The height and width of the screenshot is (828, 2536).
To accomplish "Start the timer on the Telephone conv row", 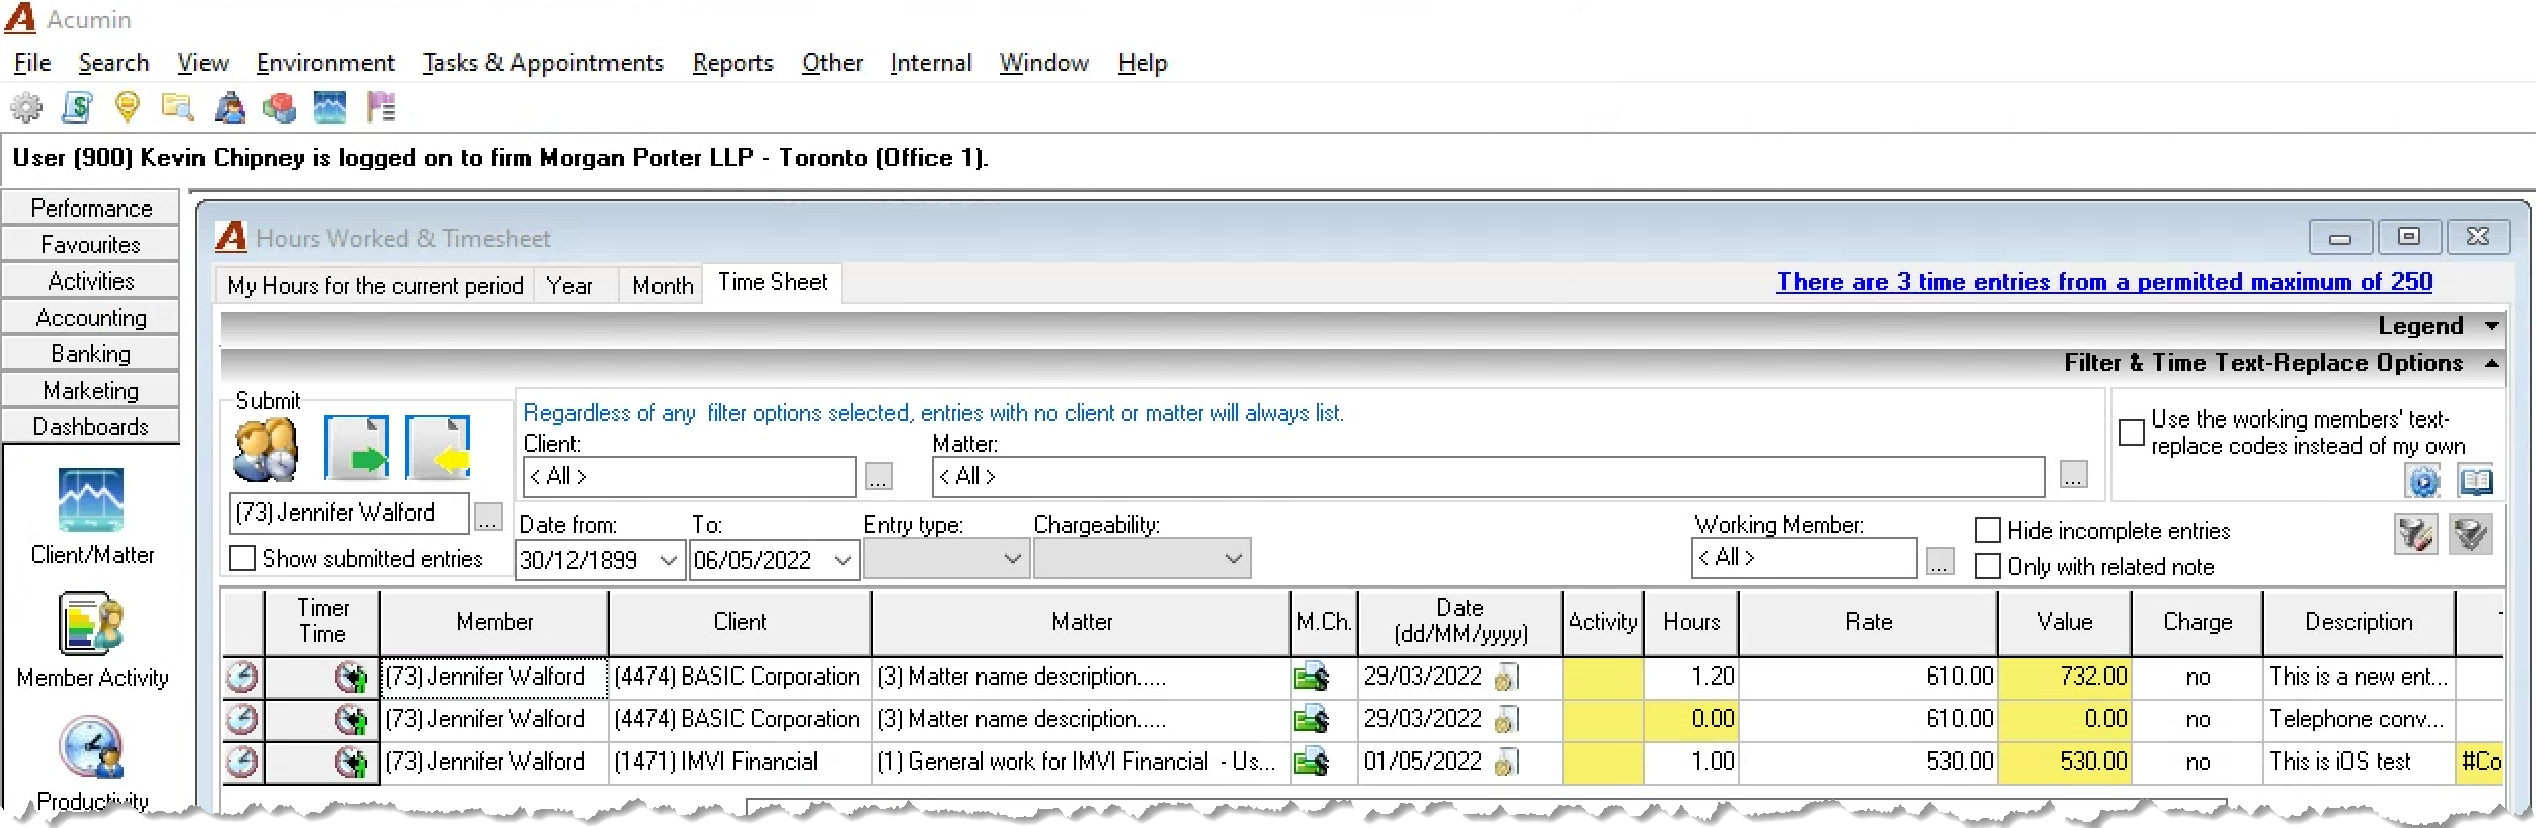I will pyautogui.click(x=351, y=720).
